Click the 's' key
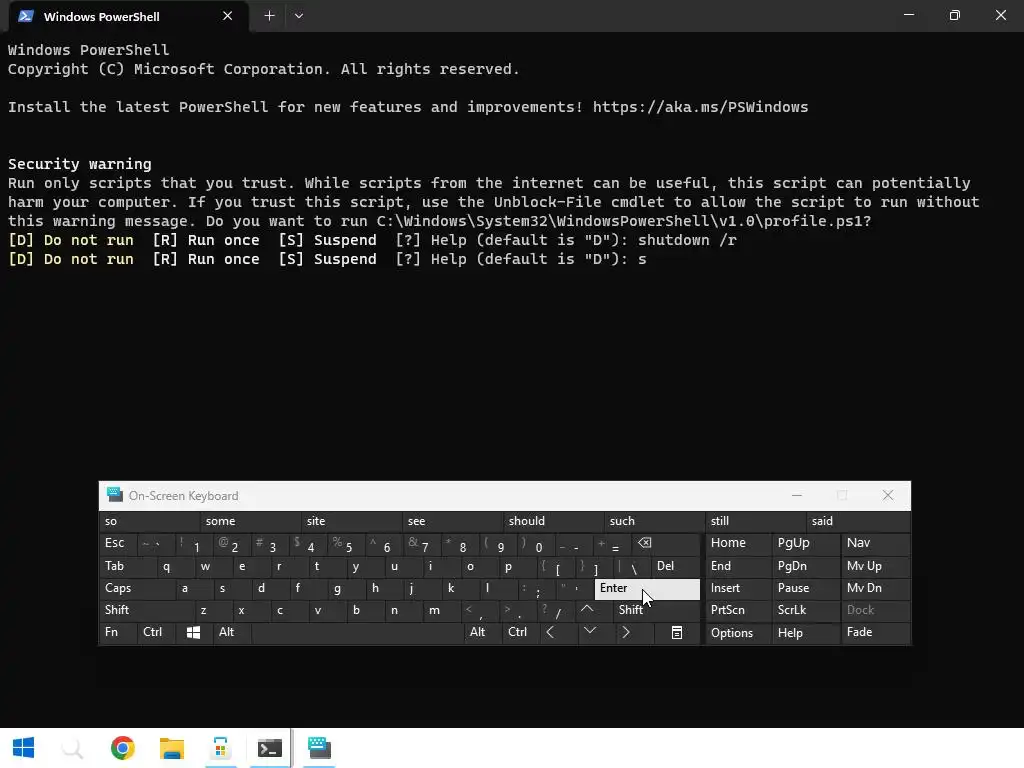This screenshot has height=768, width=1024. [231, 588]
